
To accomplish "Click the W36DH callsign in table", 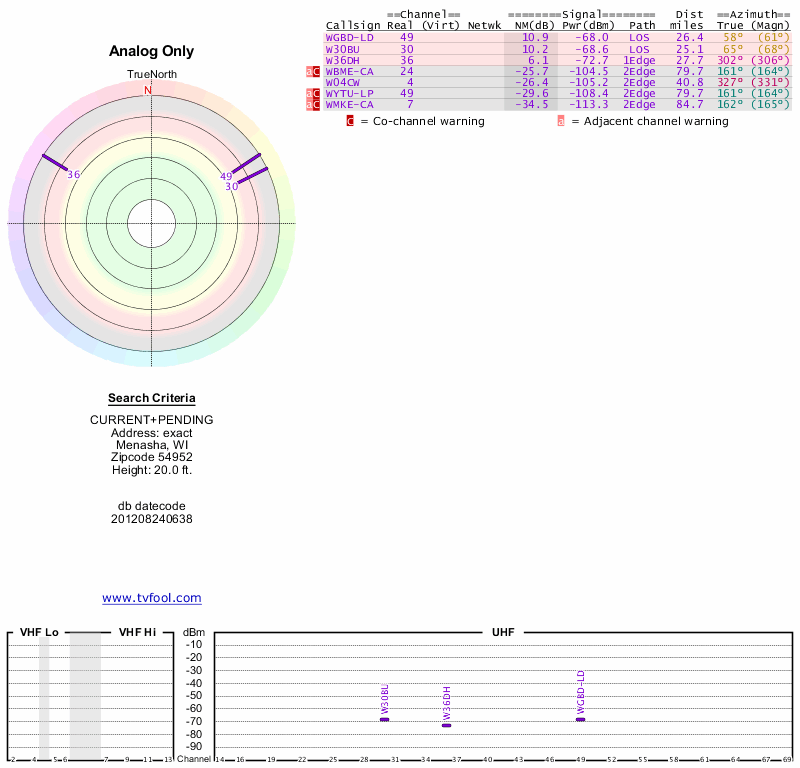I will point(342,61).
